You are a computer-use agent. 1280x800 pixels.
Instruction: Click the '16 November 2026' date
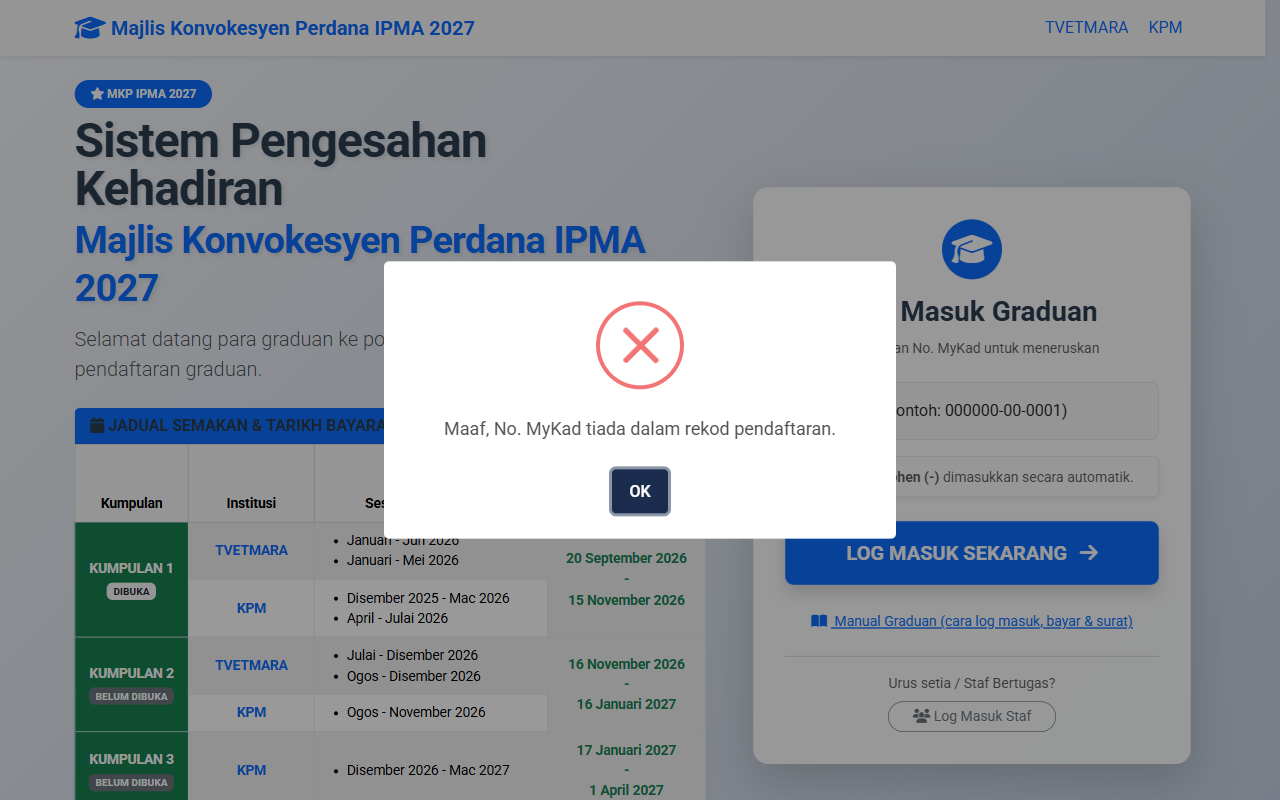[x=626, y=664]
